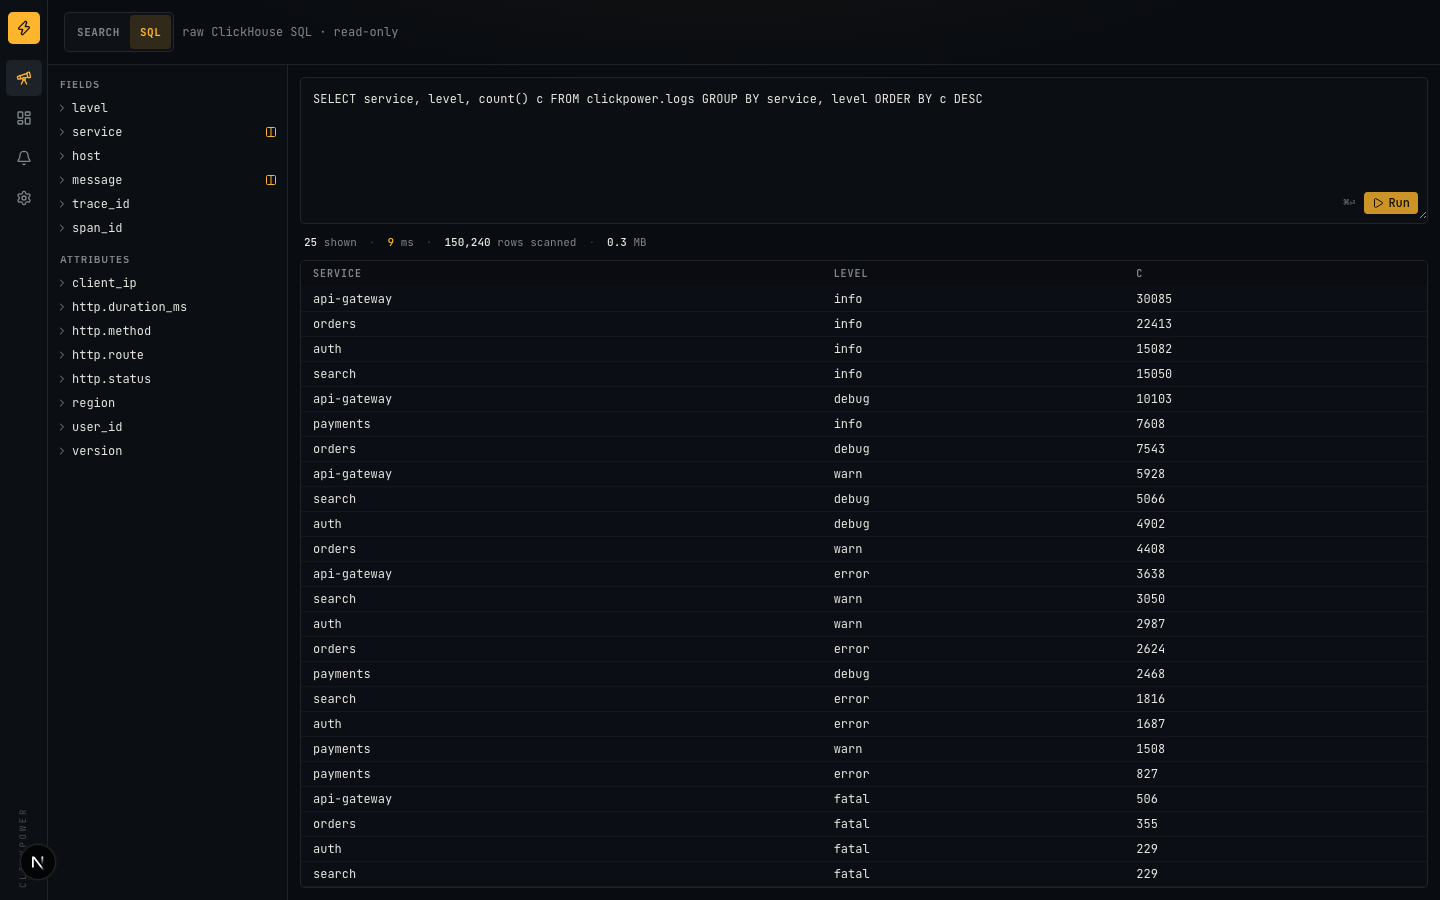Expand the span_id field
The image size is (1440, 900).
click(x=167, y=228)
